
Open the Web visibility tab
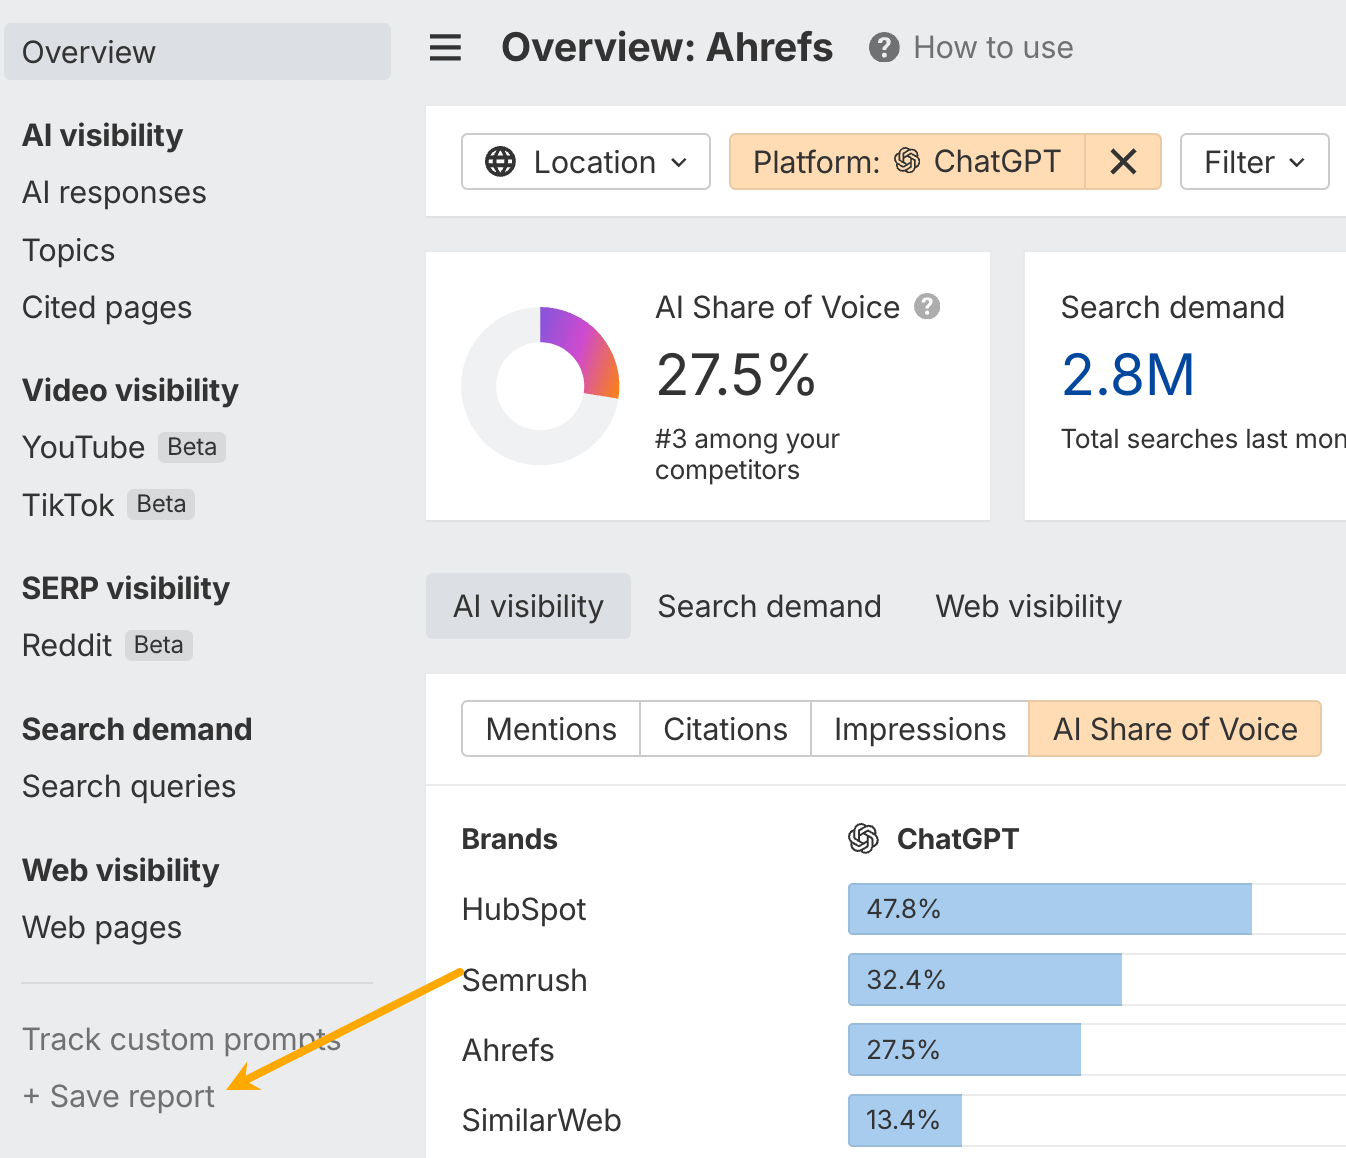point(1028,606)
